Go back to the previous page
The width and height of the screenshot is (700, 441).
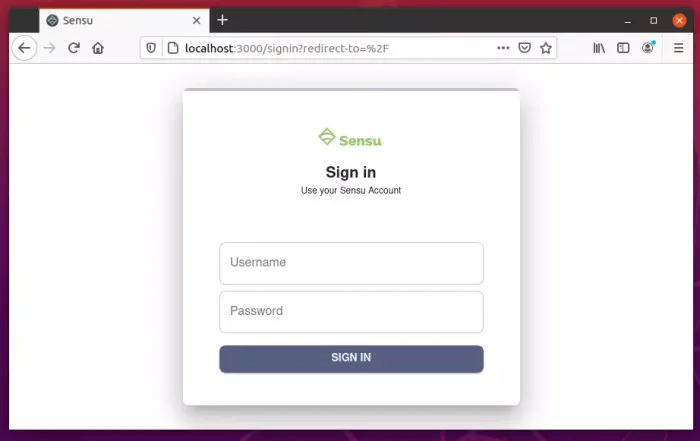(x=24, y=48)
